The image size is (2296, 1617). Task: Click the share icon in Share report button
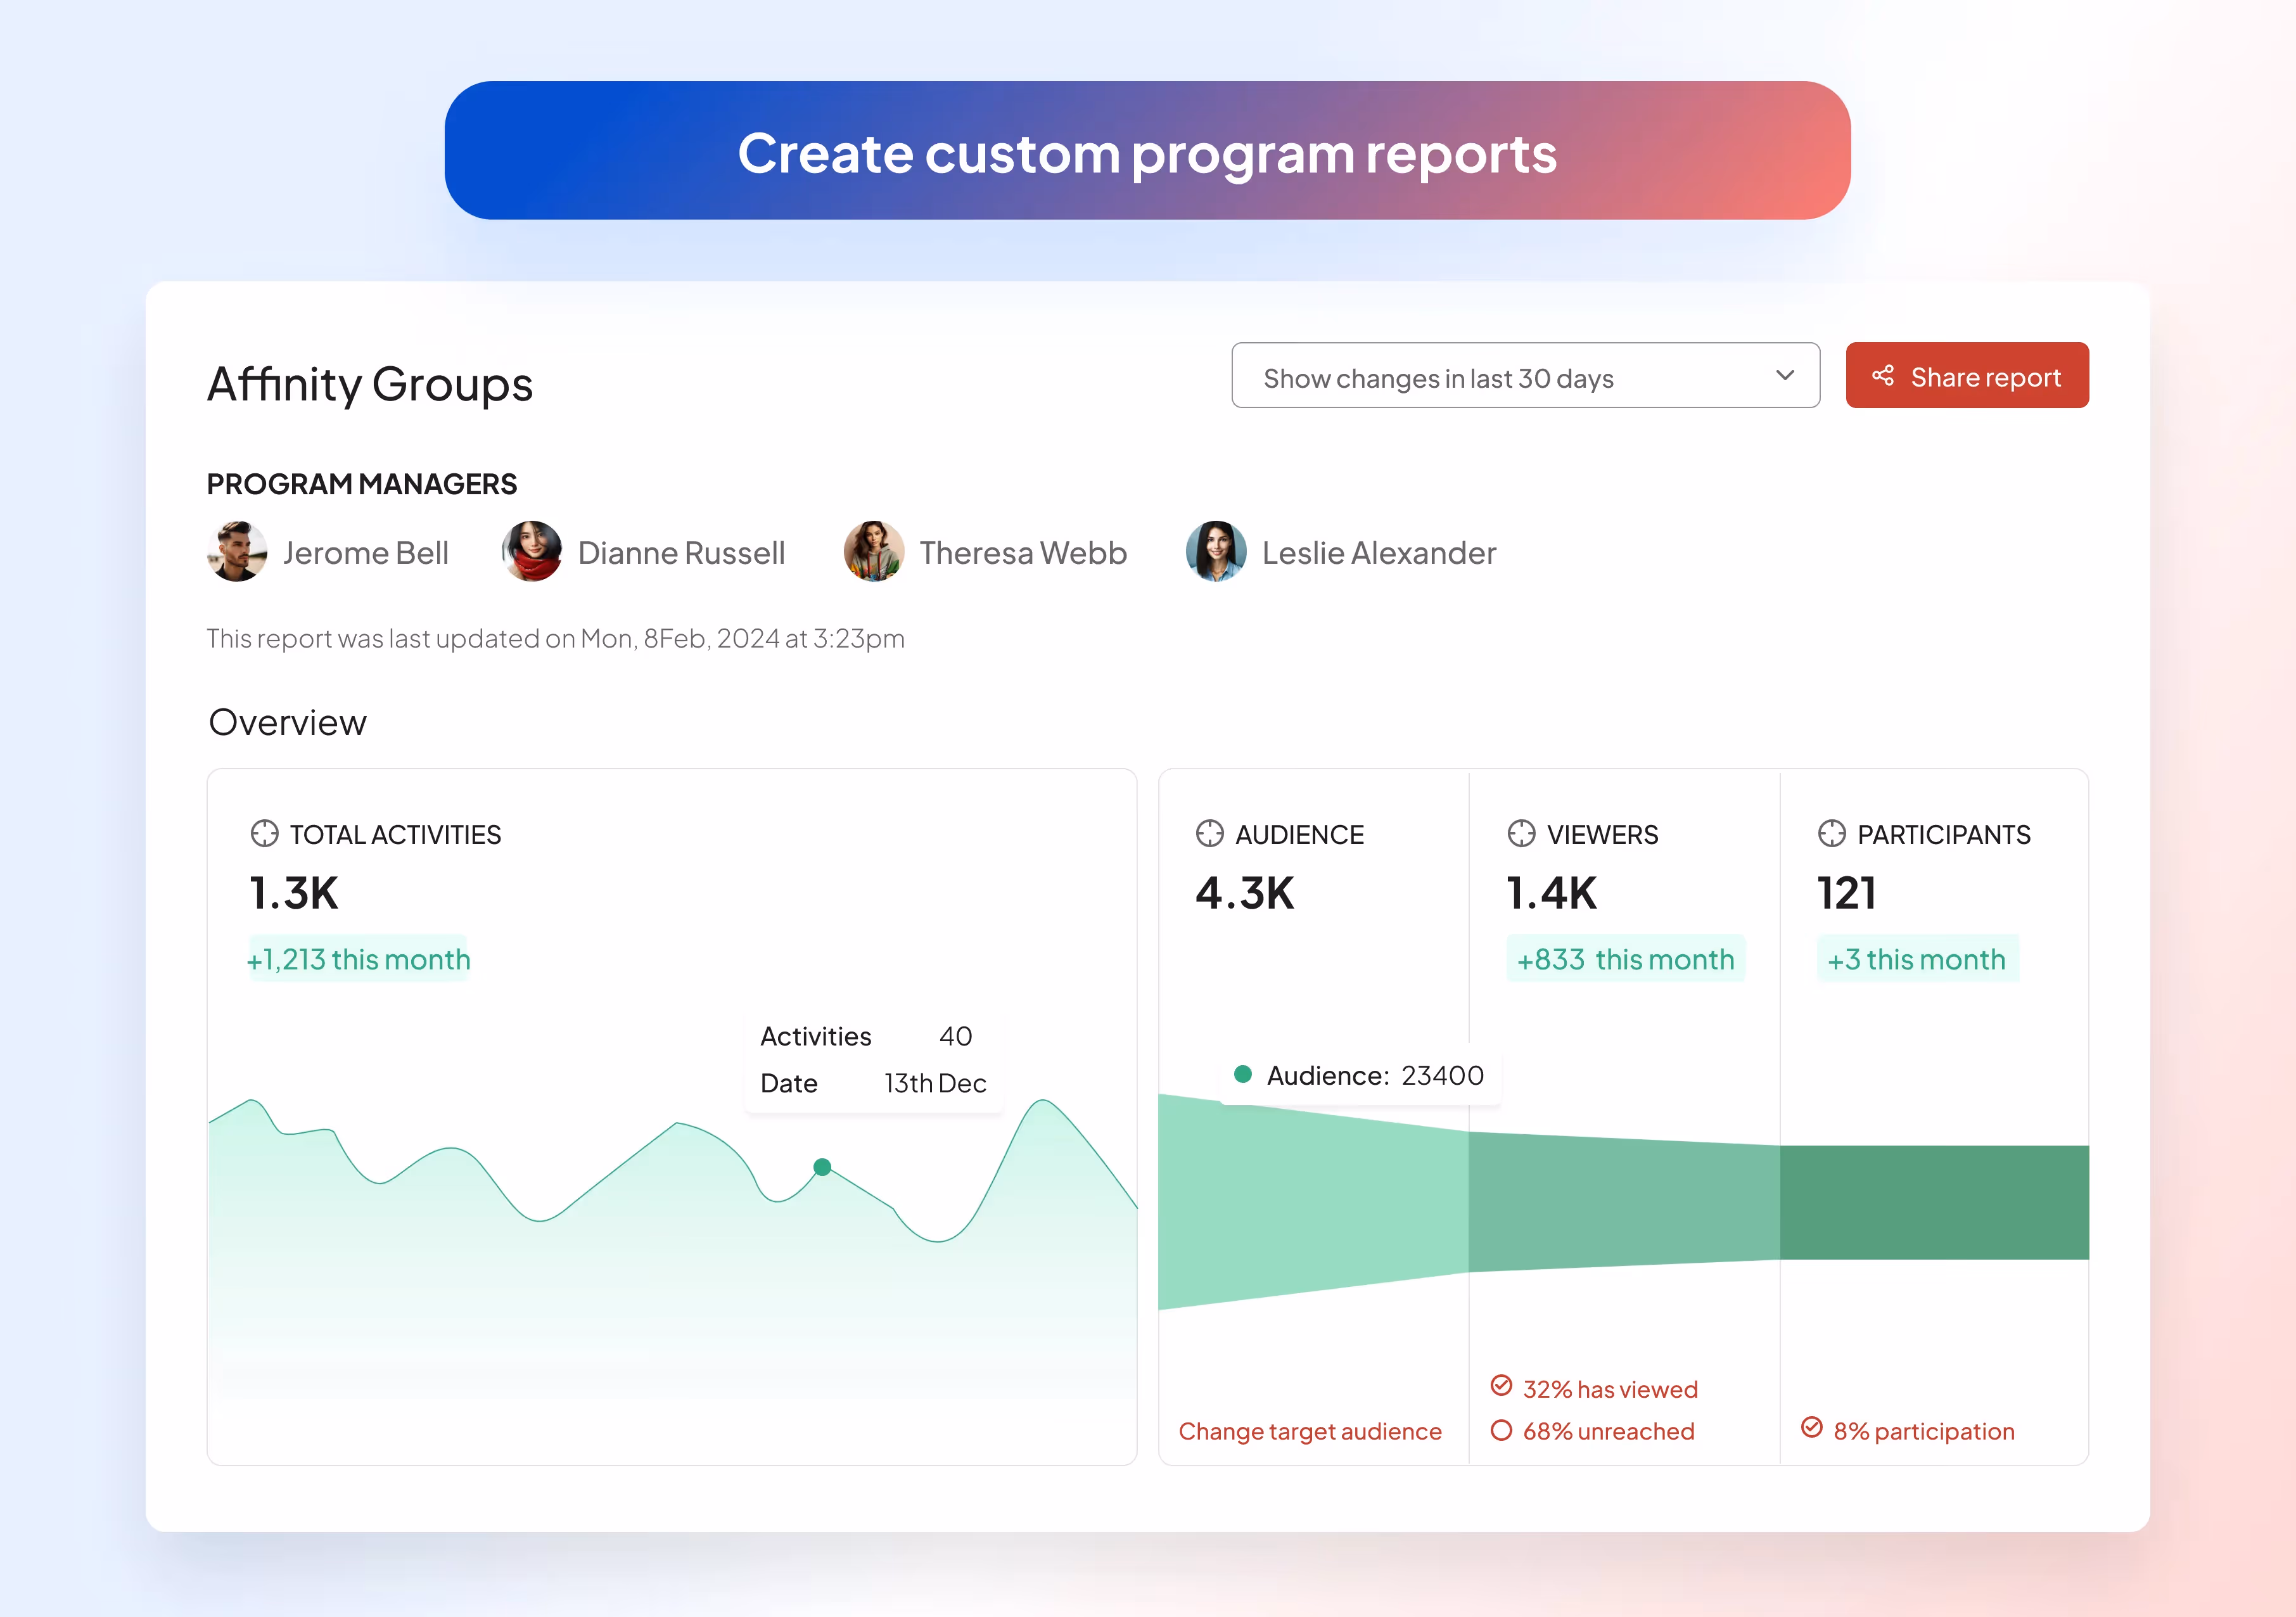coord(1883,375)
